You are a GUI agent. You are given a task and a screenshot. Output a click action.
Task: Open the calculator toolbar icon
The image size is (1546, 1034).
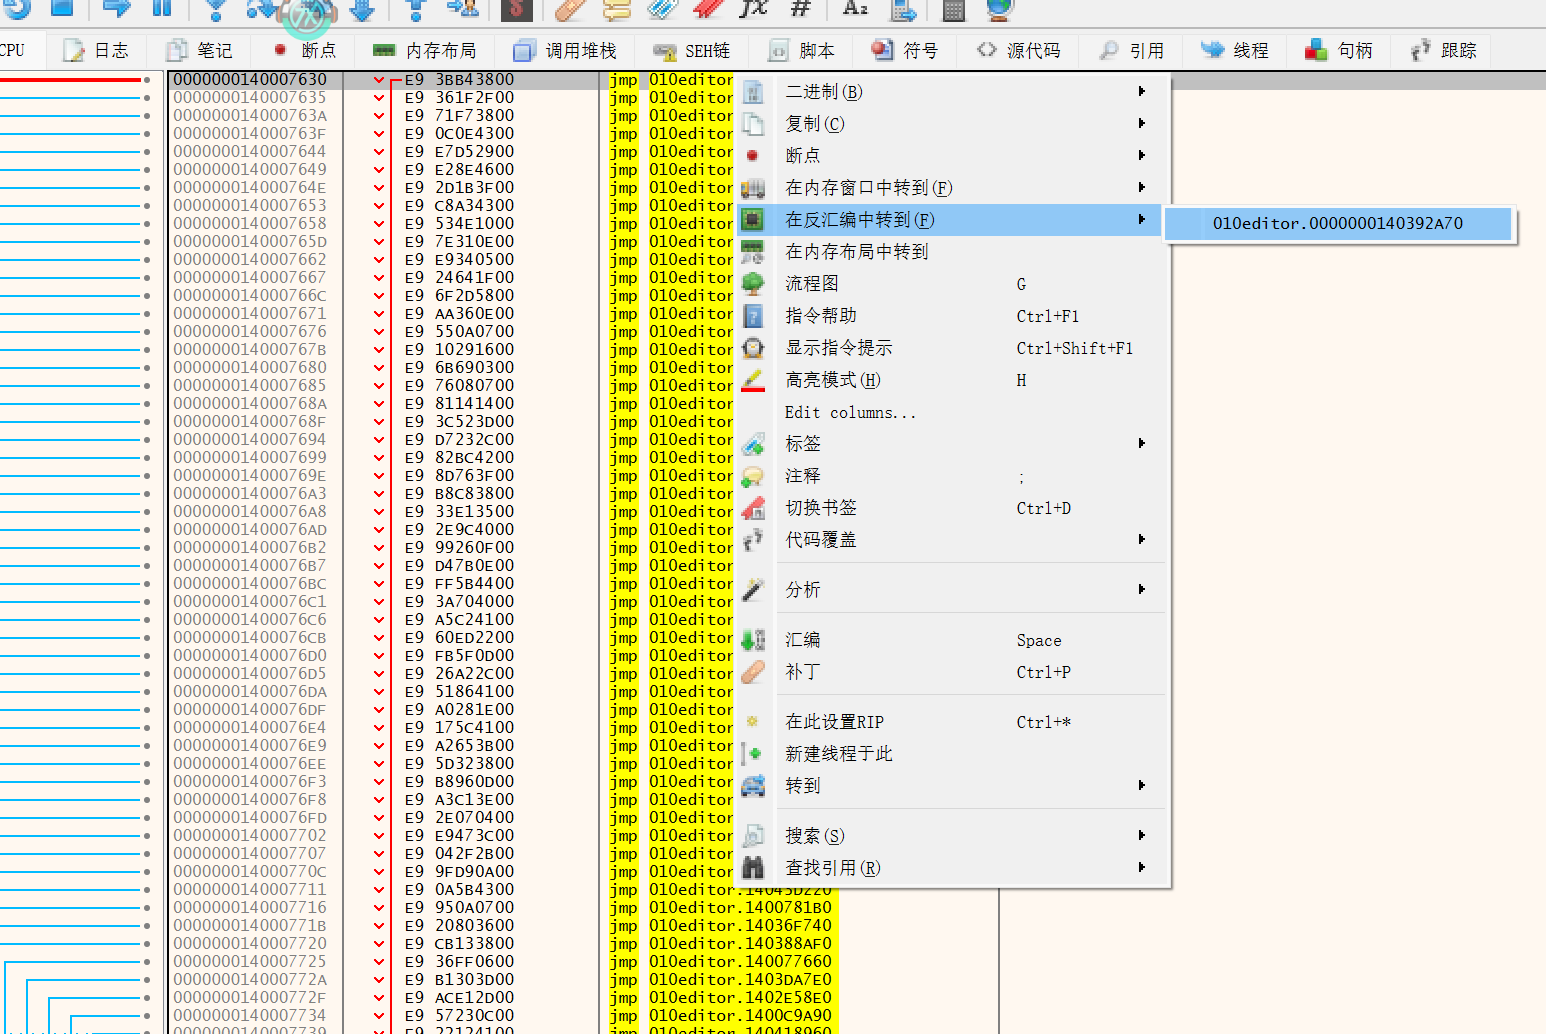coord(953,9)
